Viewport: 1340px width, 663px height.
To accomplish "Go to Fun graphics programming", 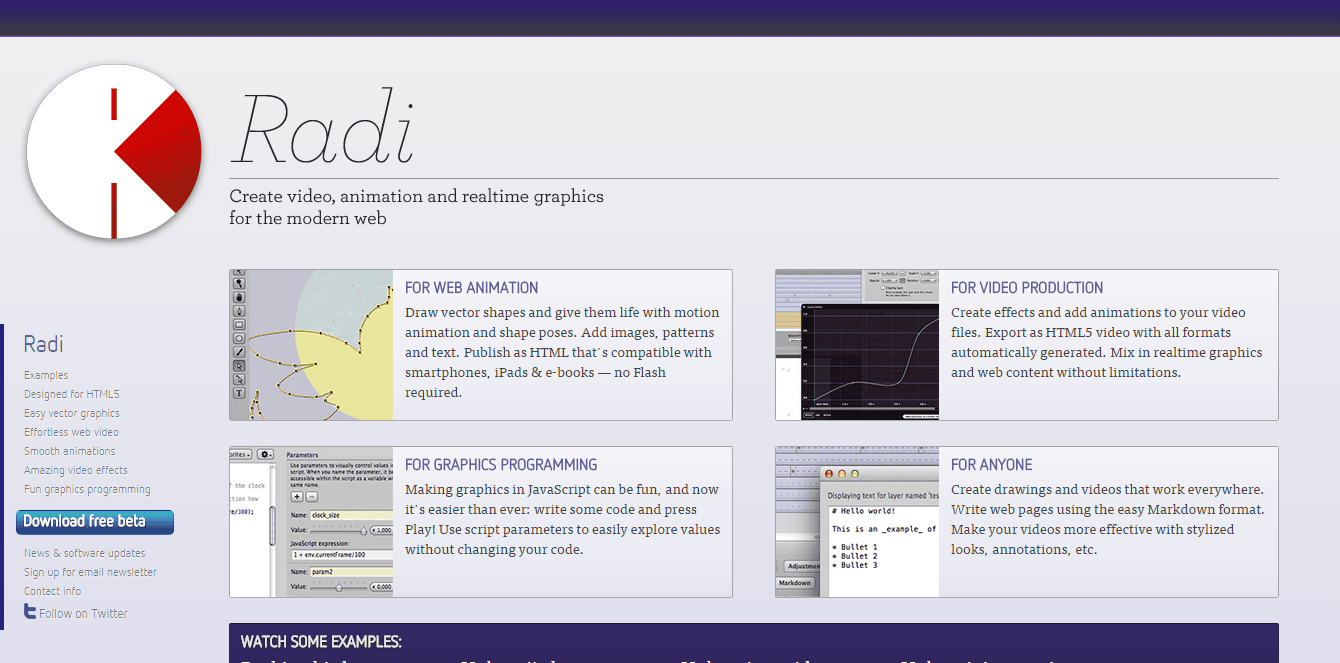I will (x=87, y=489).
